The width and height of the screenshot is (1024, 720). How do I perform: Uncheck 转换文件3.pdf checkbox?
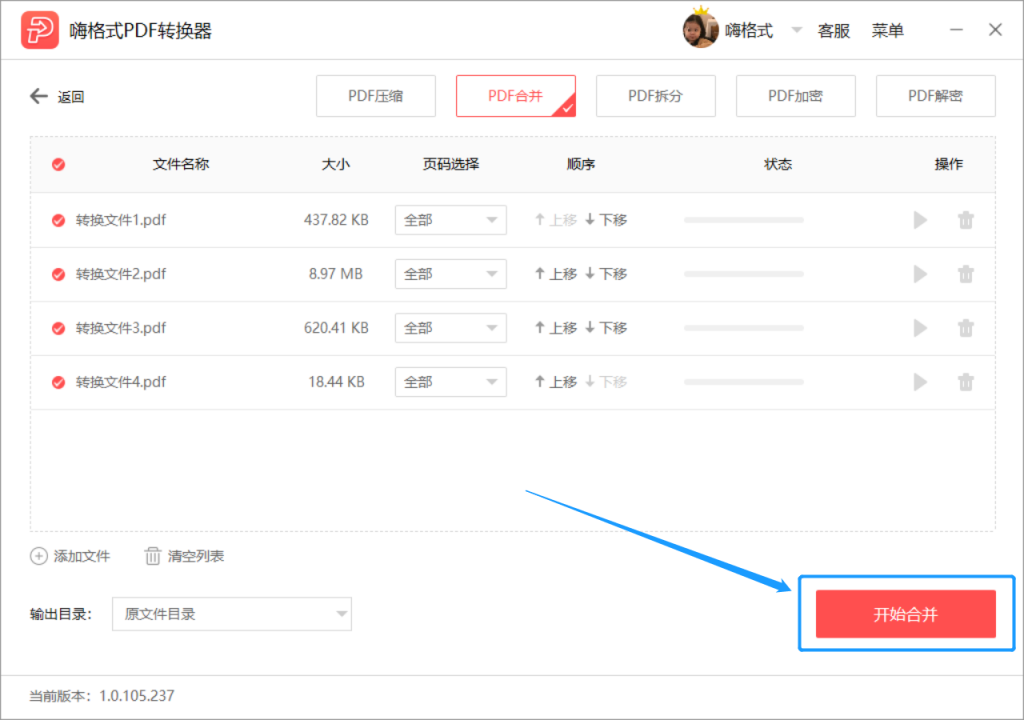[x=59, y=328]
